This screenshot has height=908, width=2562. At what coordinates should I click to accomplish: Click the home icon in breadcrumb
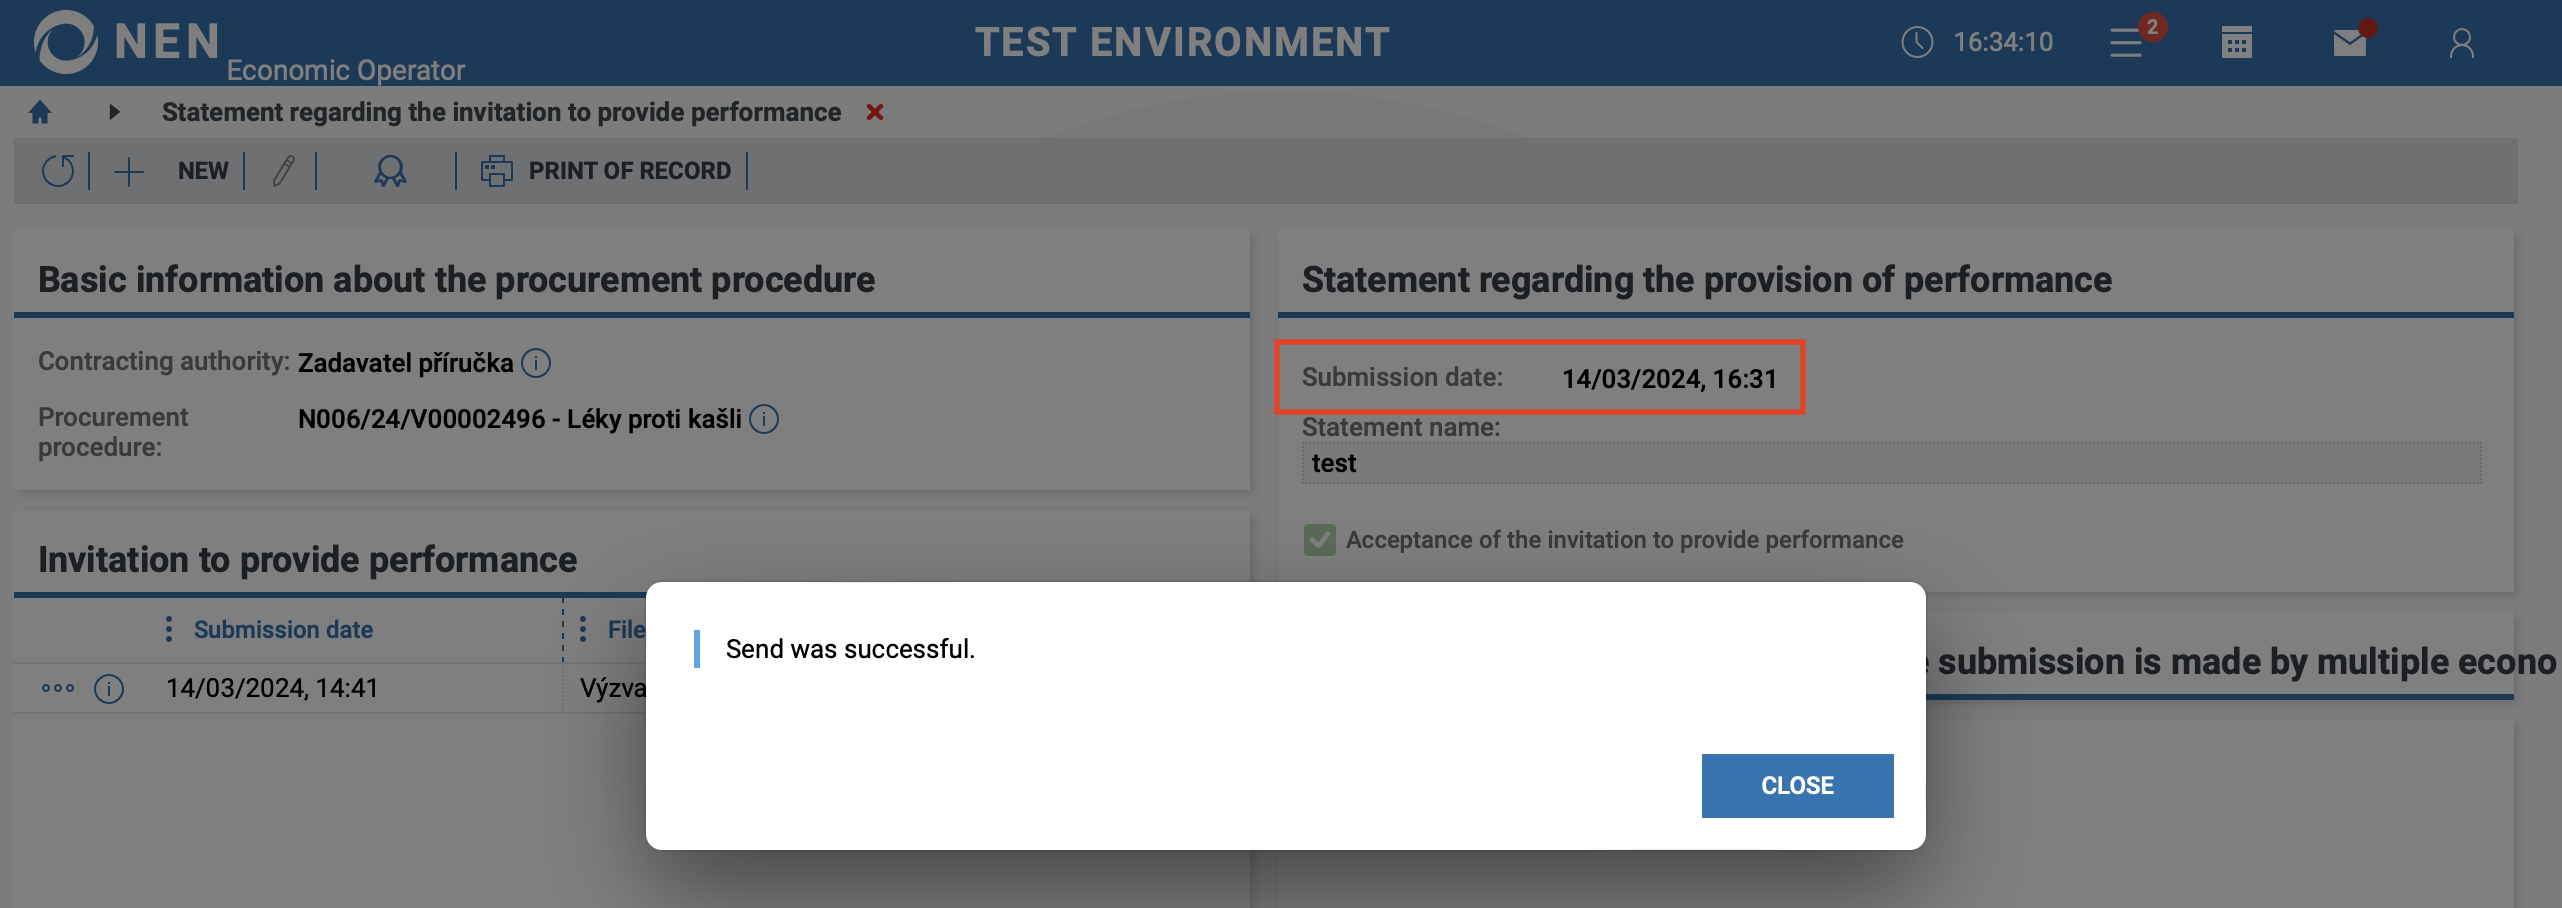40,112
